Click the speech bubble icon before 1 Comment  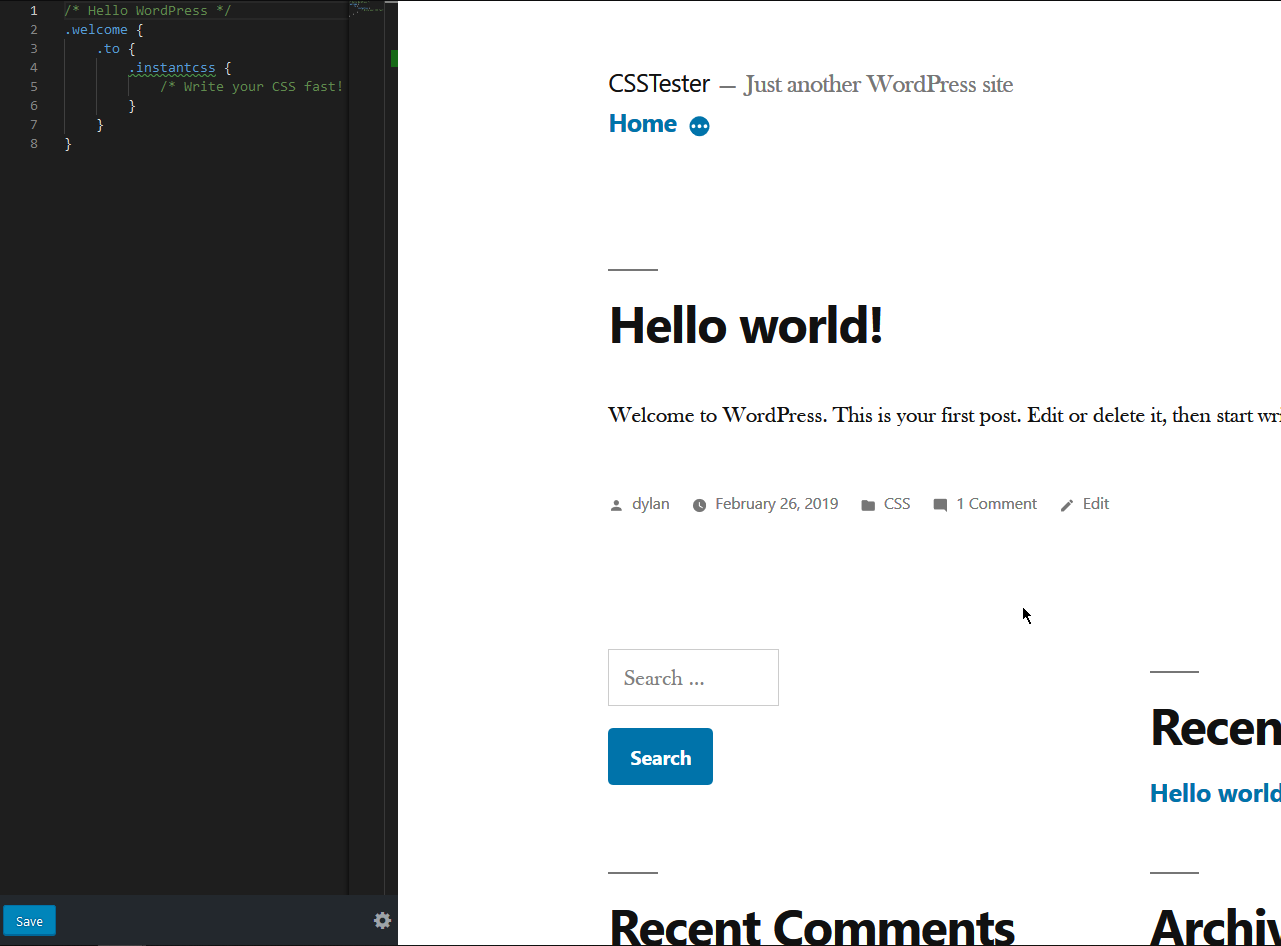click(940, 504)
